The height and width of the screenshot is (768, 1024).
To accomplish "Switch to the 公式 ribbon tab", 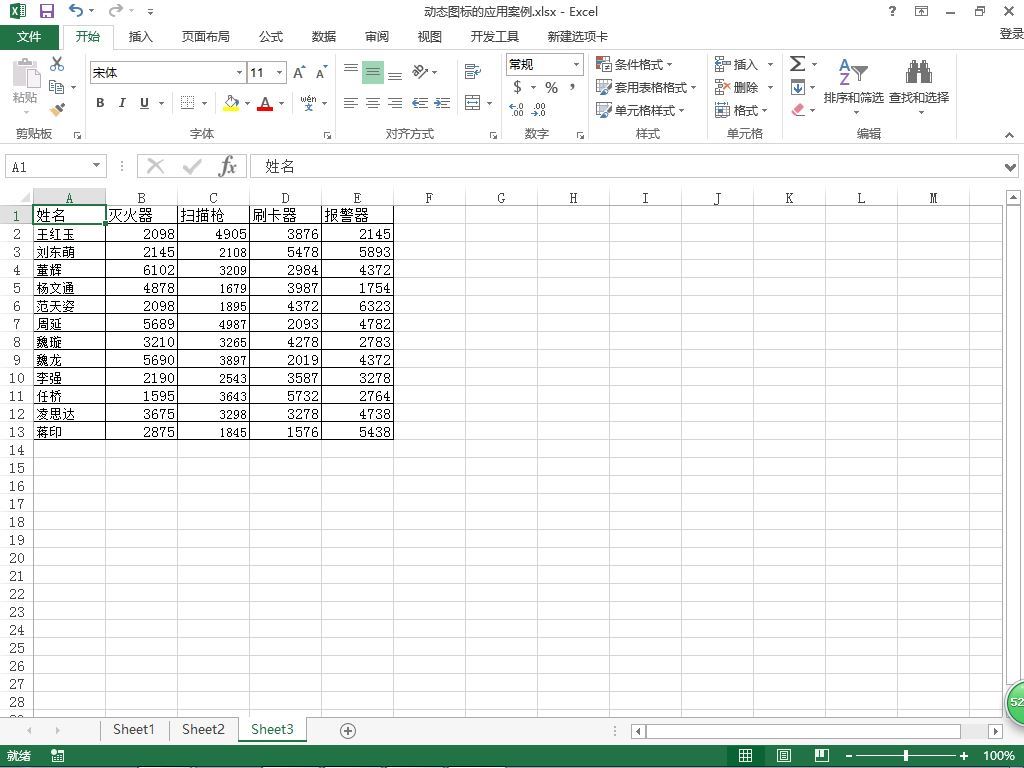I will [x=270, y=37].
